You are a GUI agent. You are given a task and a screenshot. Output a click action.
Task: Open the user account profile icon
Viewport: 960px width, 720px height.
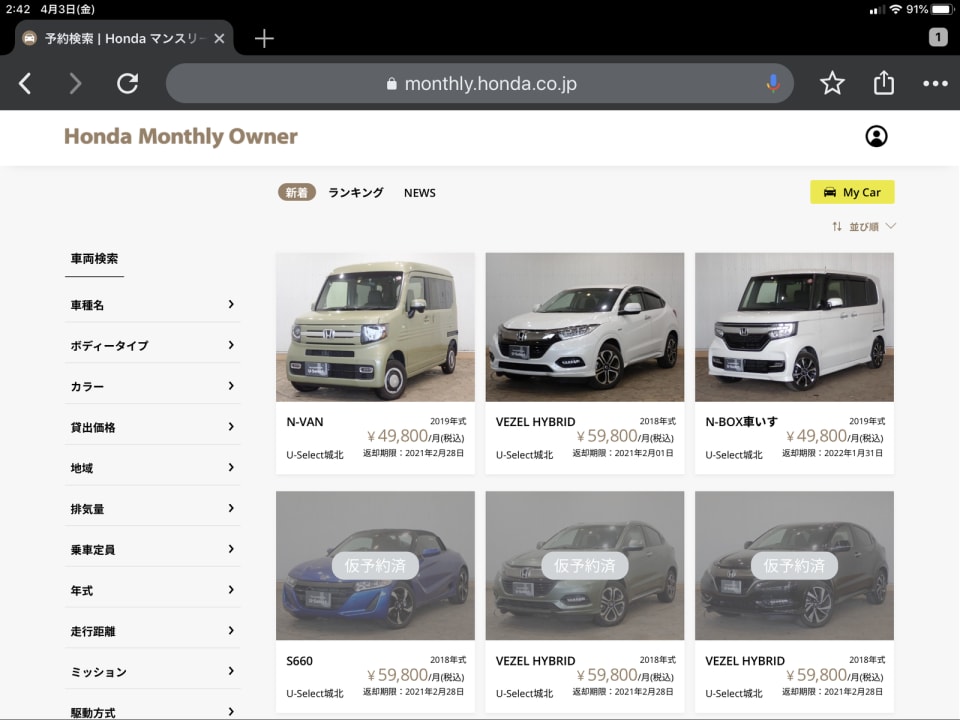click(876, 136)
